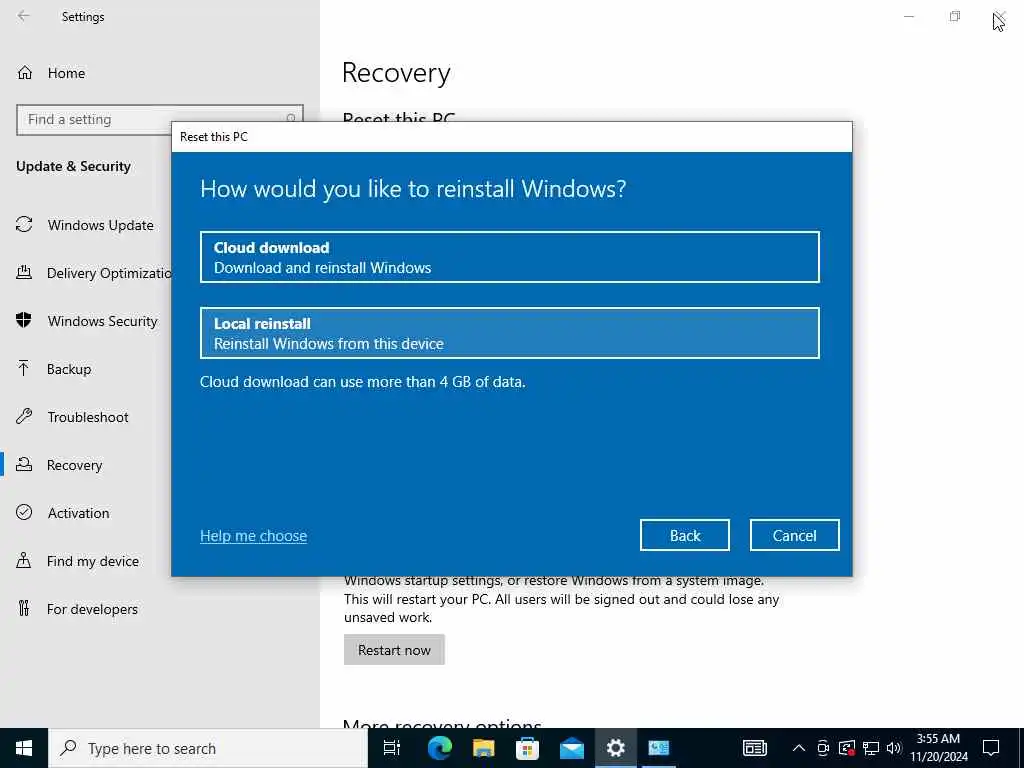Click the Activation checkmark icon
Screen dimensions: 1024x768
point(24,512)
